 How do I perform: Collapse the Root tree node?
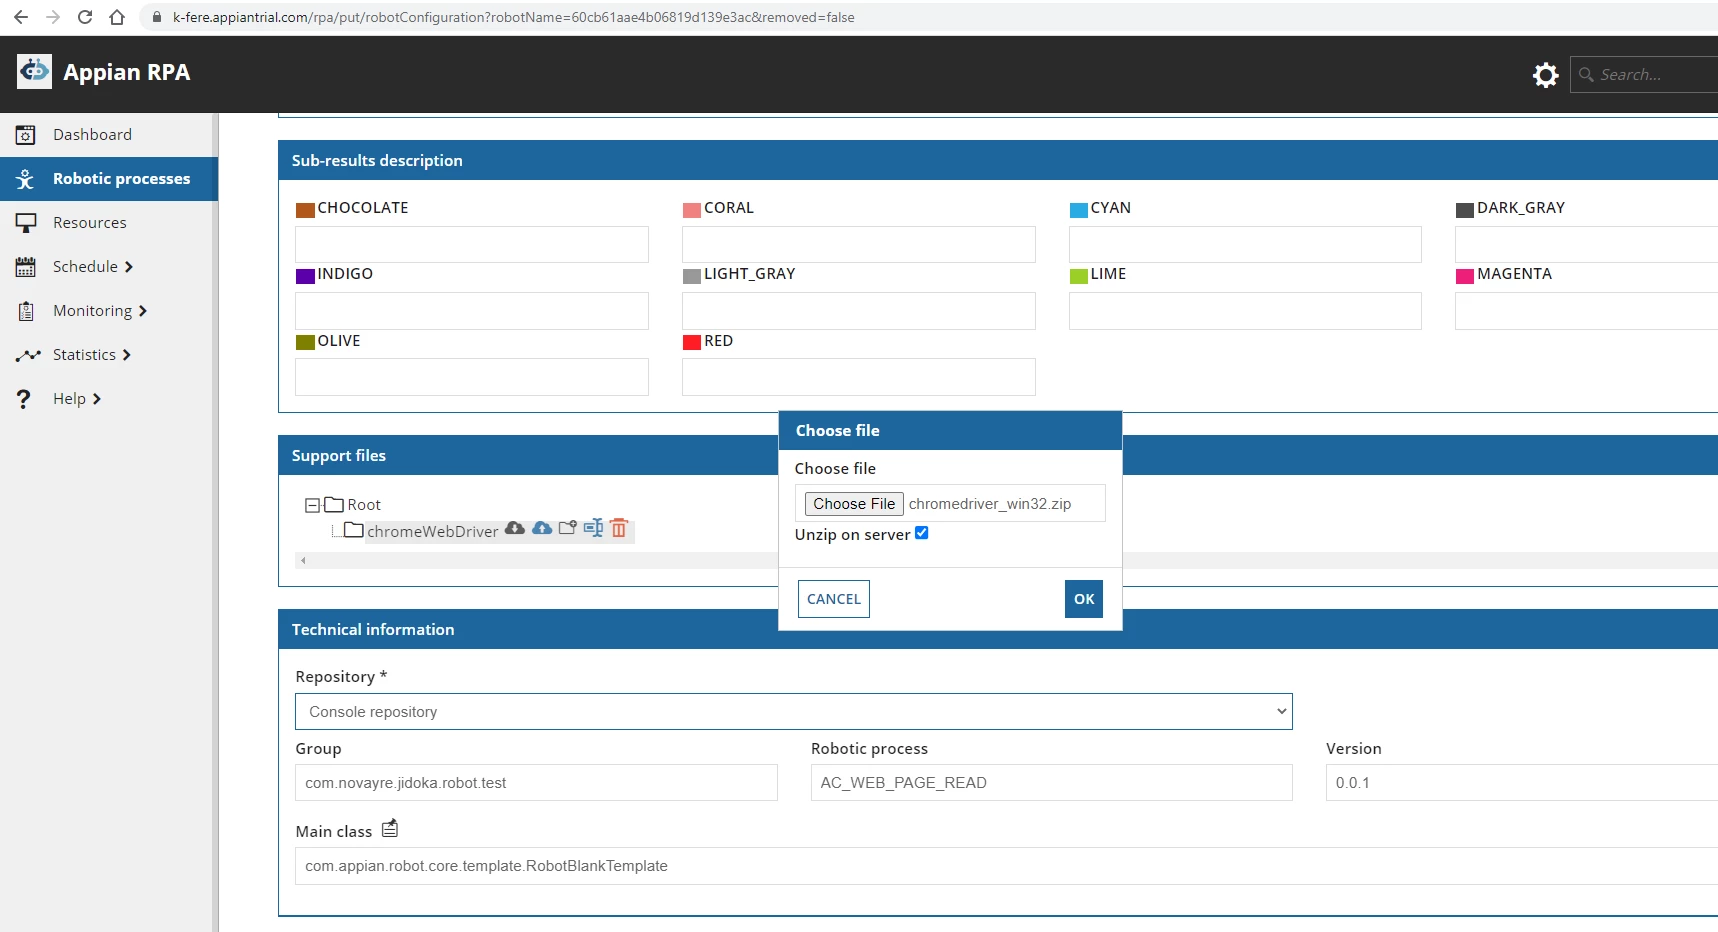pos(312,506)
